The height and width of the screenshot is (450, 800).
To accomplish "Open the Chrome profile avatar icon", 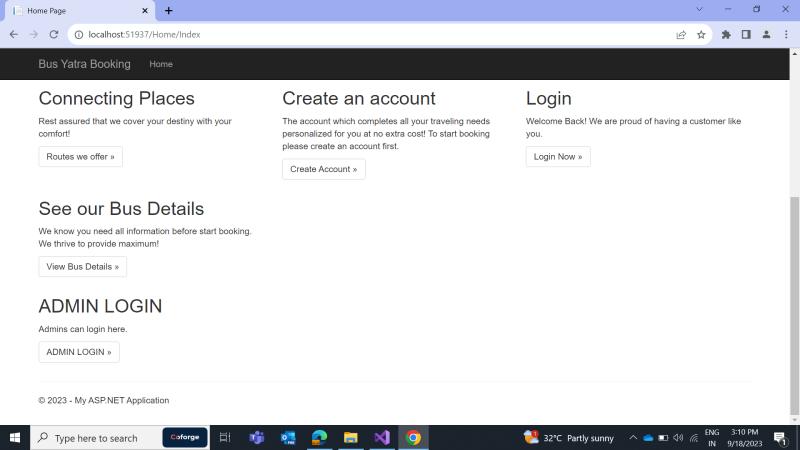I will point(766,35).
